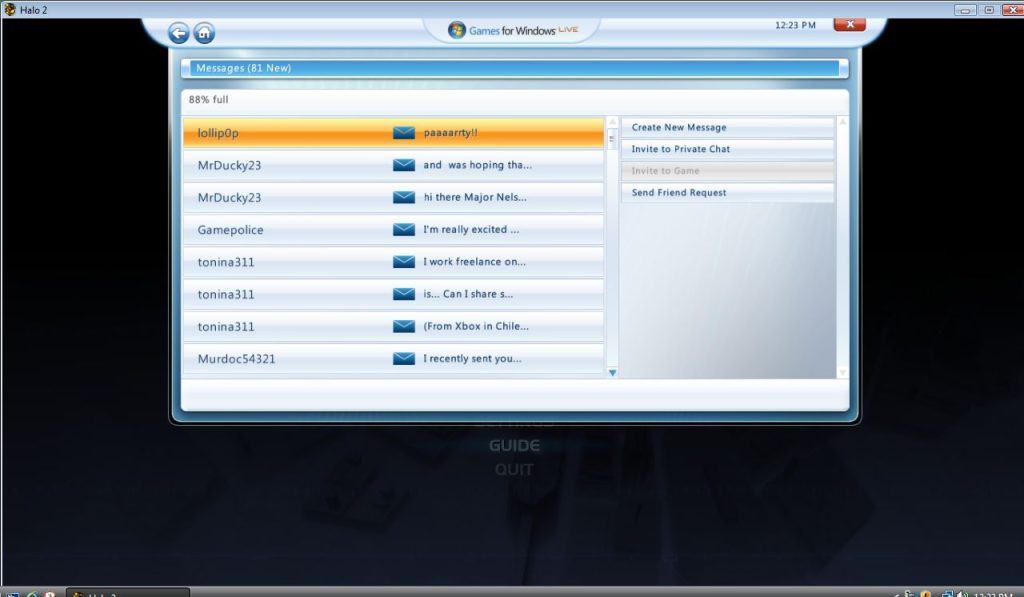The width and height of the screenshot is (1024, 597).
Task: Choose Create New Message
Action: pos(727,128)
